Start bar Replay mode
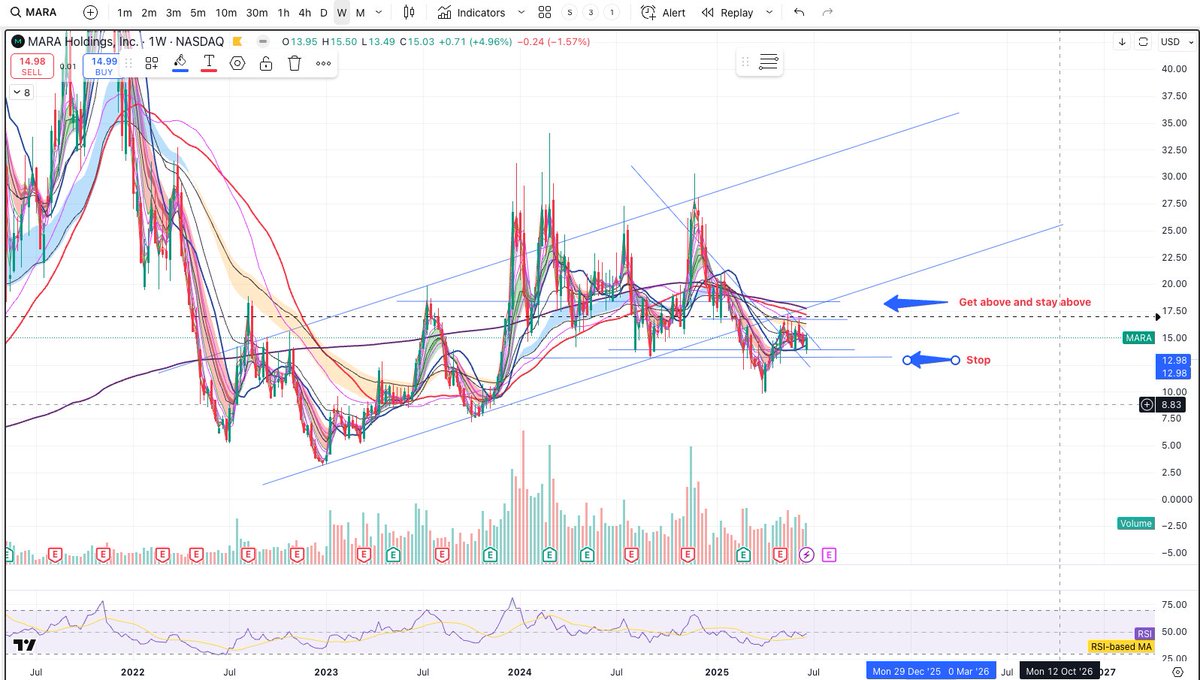Screen dimensions: 1200x680 726,13
